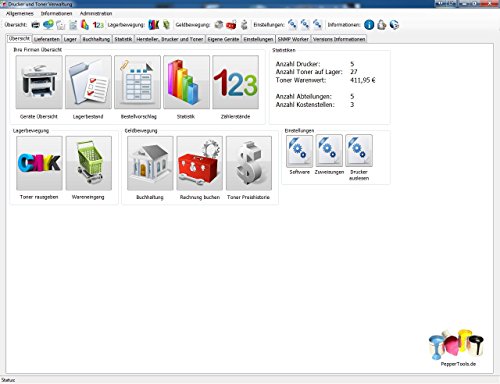Open the Toner Preishistorie dollar sign tile

tap(249, 163)
